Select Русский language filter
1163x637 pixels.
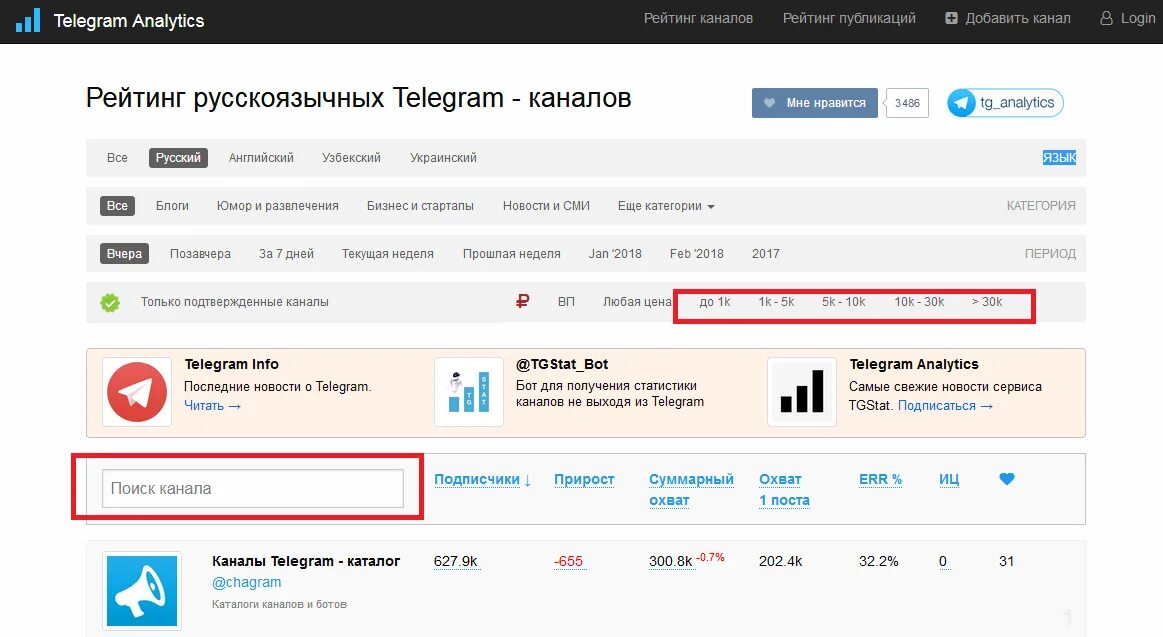[x=178, y=158]
